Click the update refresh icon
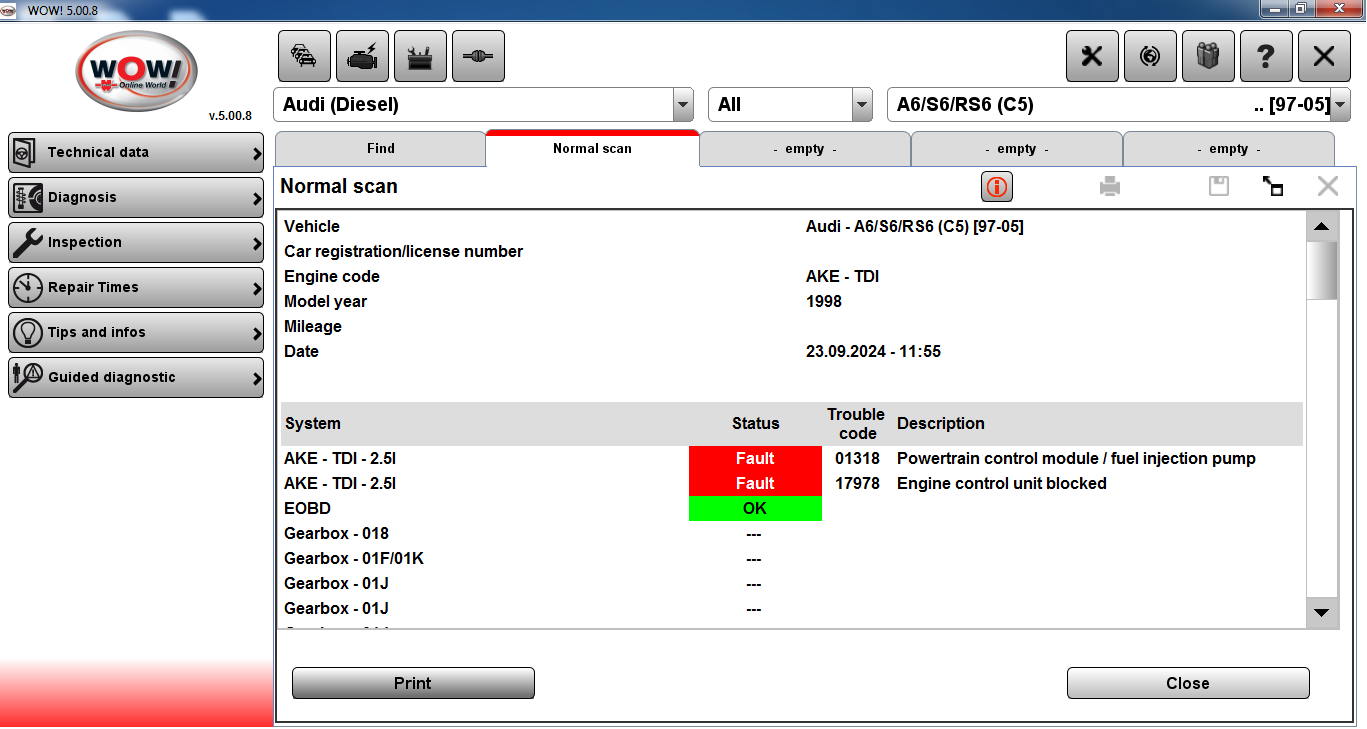Image resolution: width=1367 pixels, height=729 pixels. tap(1150, 56)
